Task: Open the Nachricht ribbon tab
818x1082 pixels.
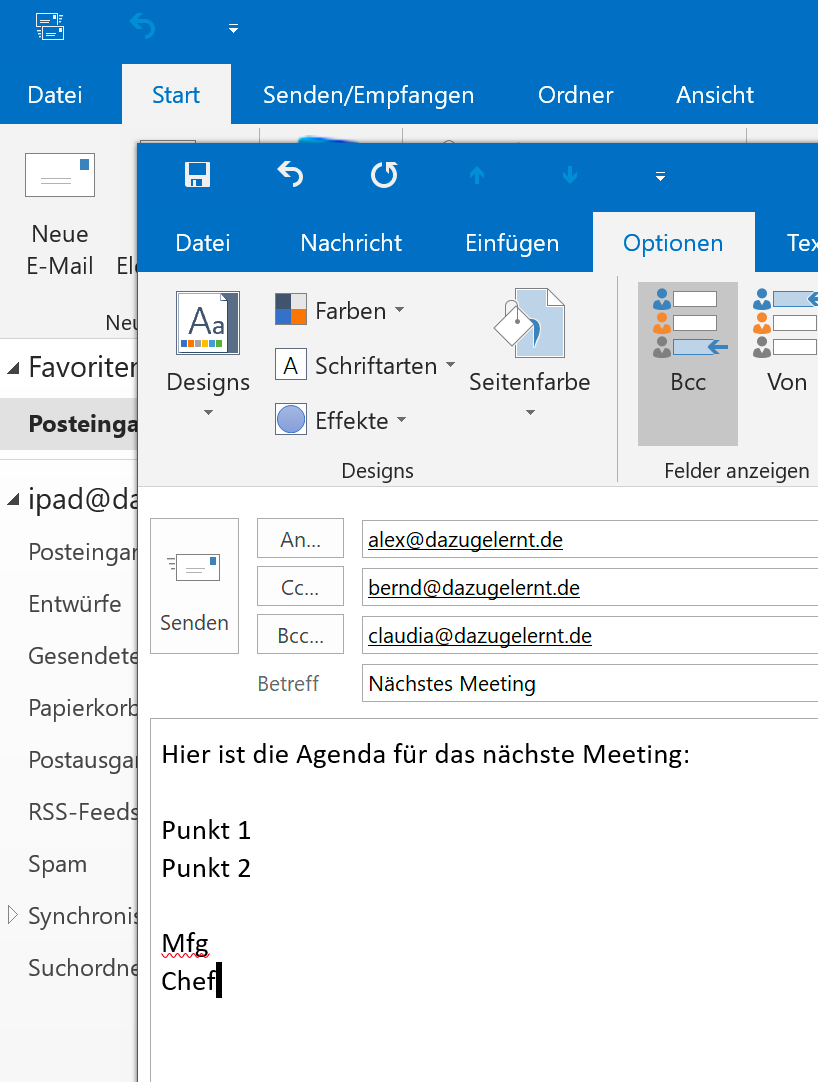Action: pos(351,243)
